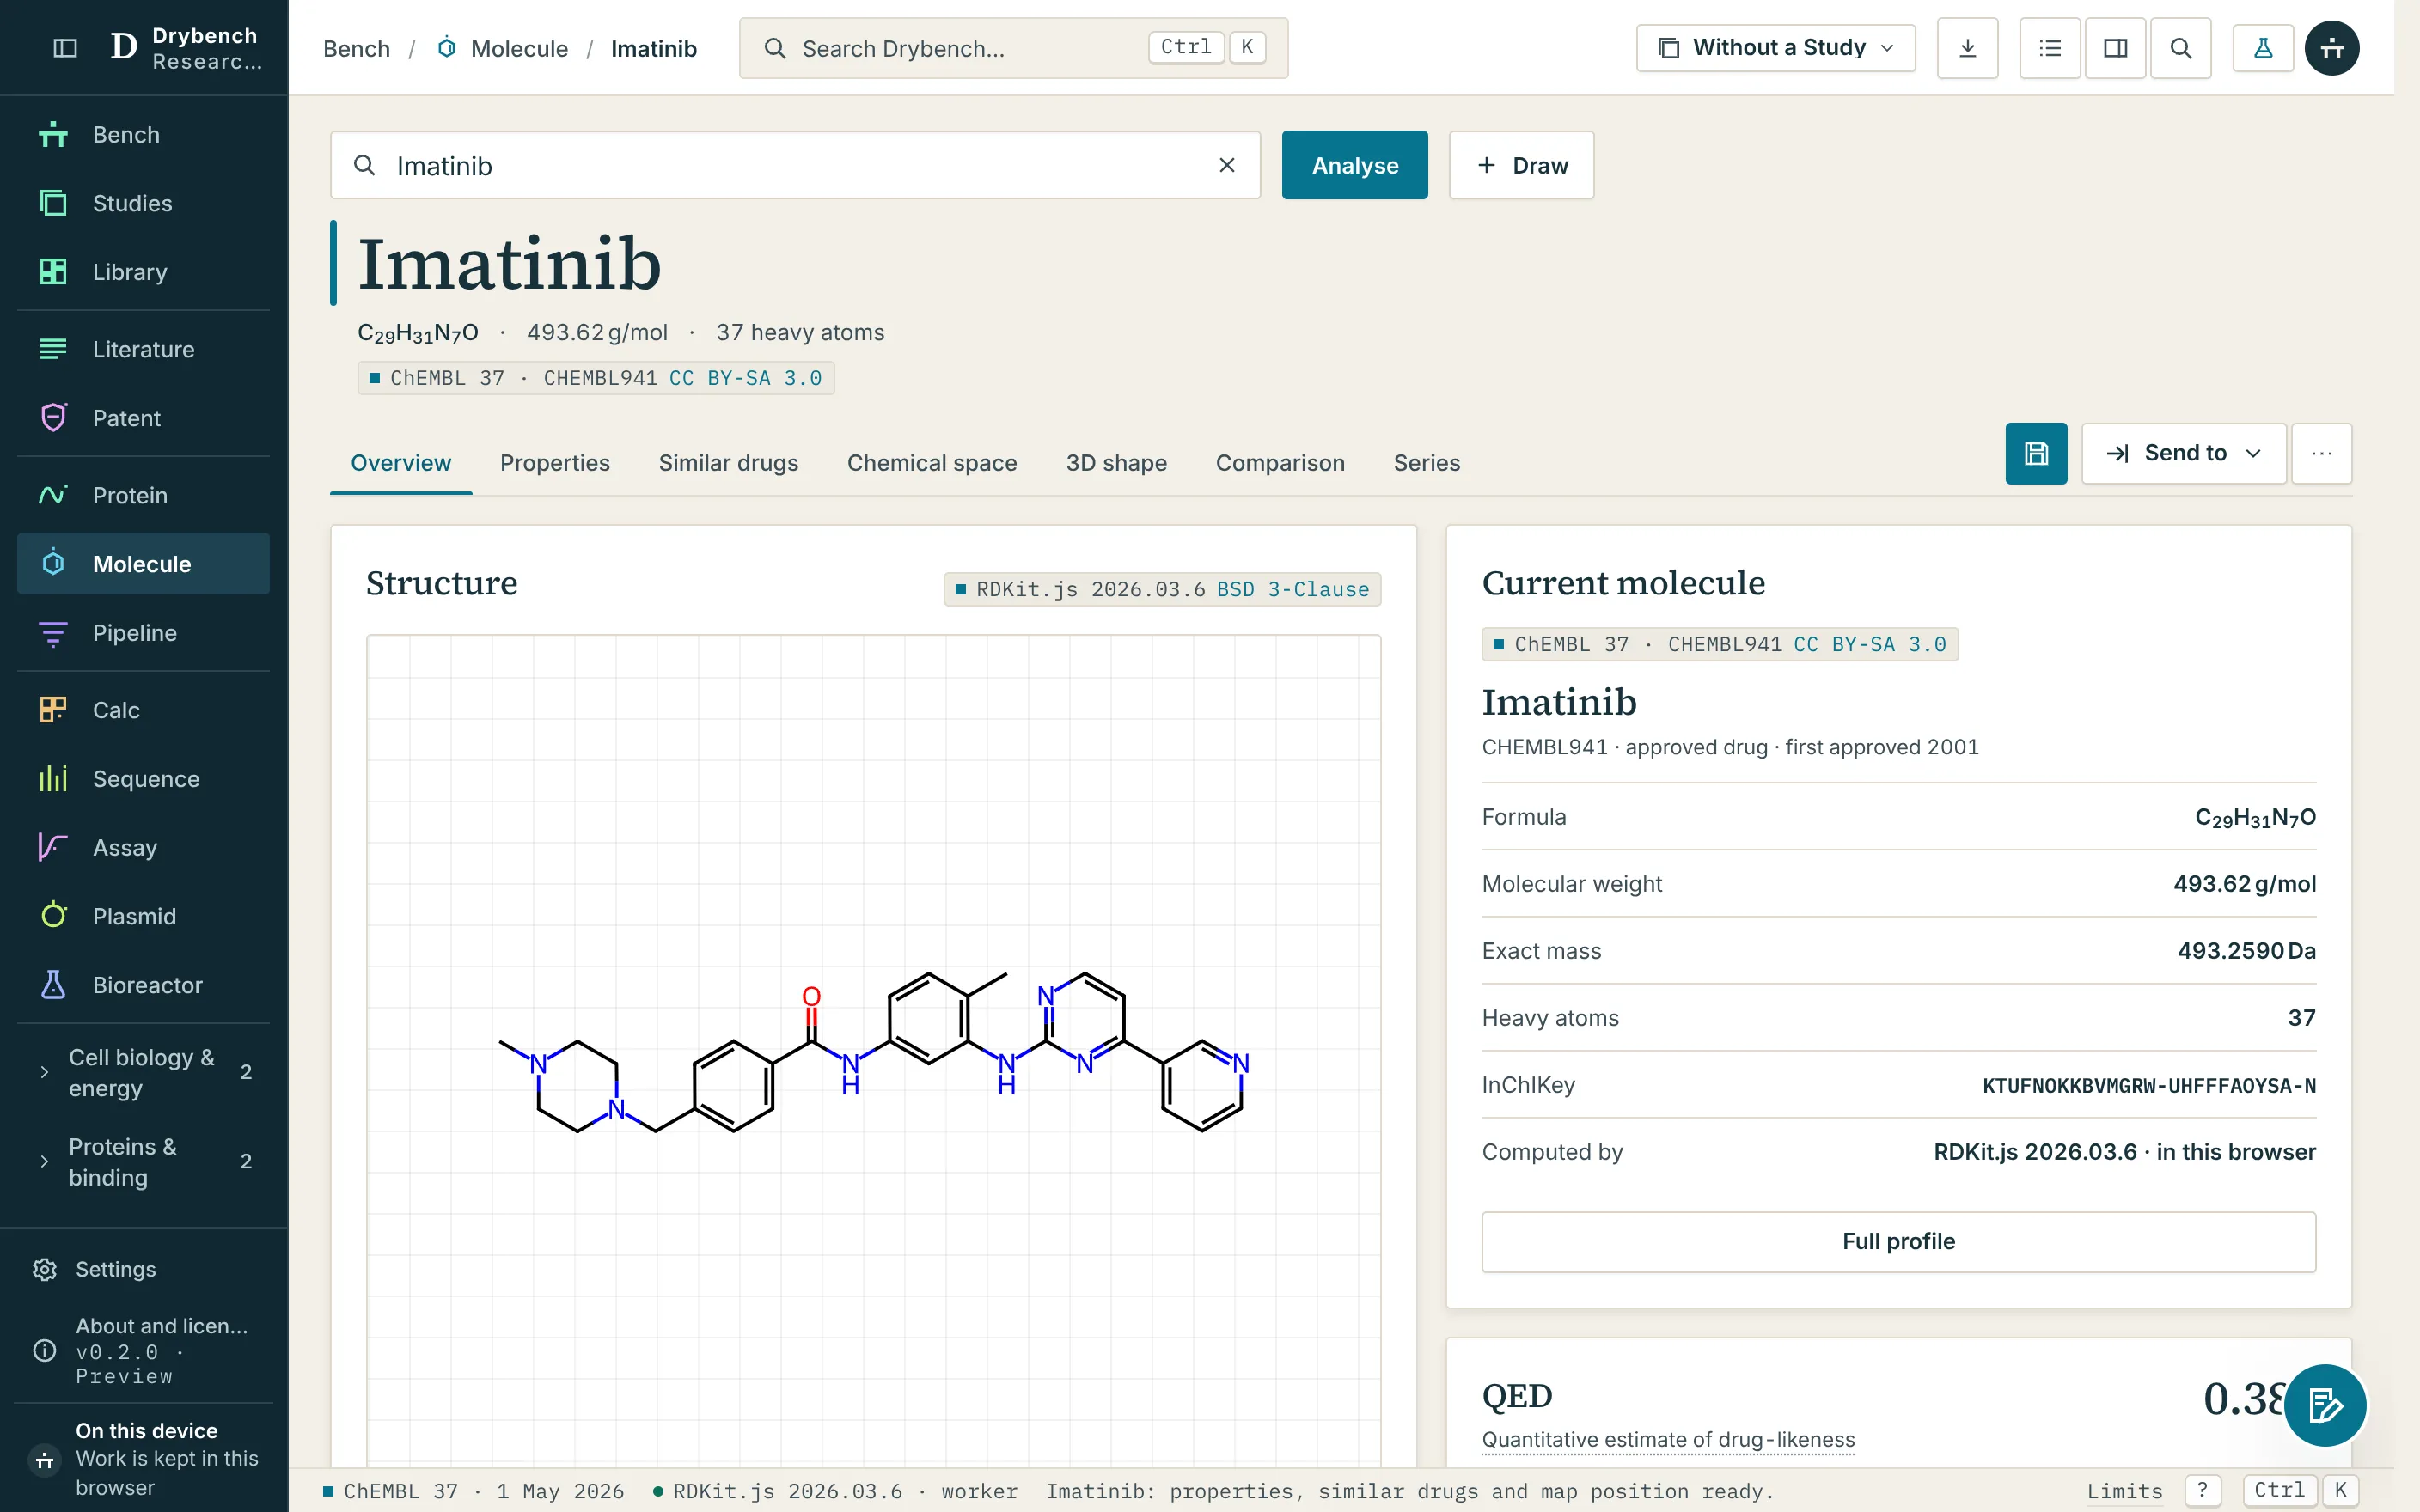Switch to the Properties tab

555,463
